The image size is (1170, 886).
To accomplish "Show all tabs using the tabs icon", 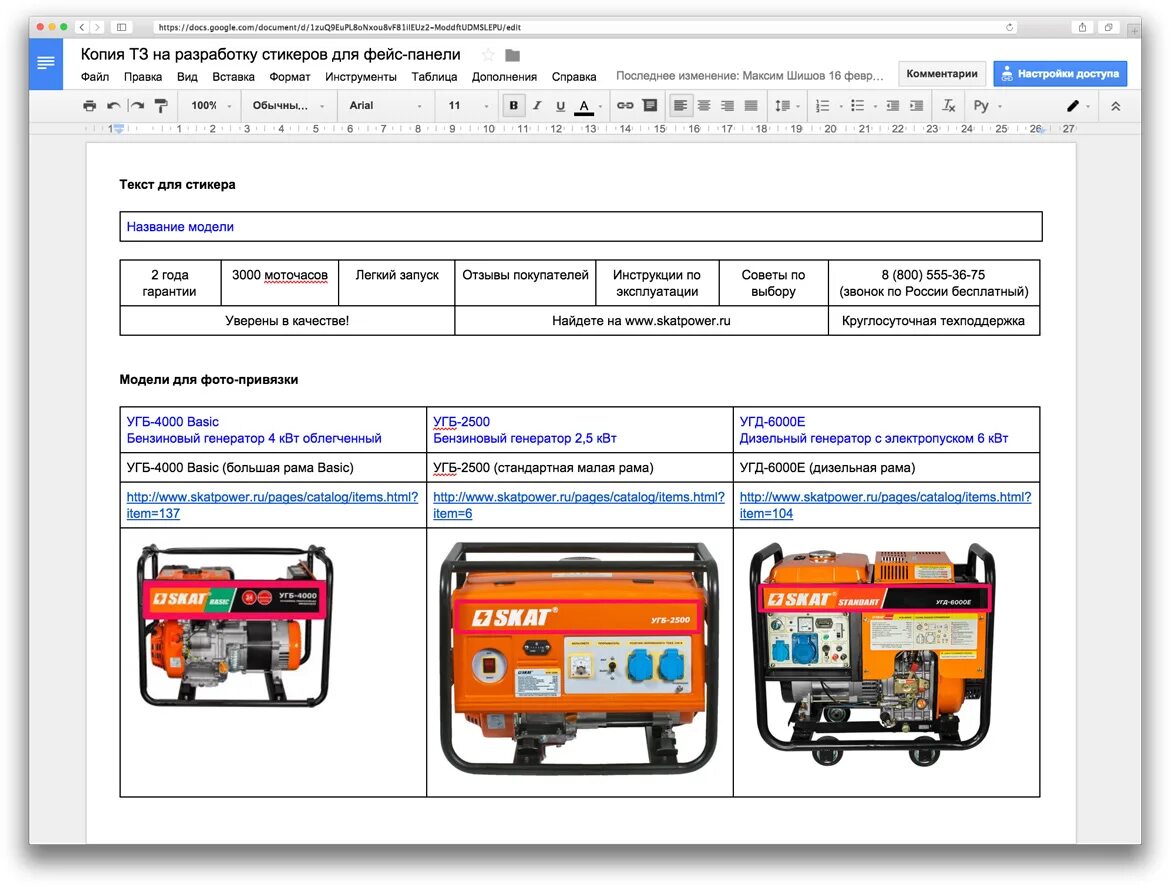I will [1108, 27].
